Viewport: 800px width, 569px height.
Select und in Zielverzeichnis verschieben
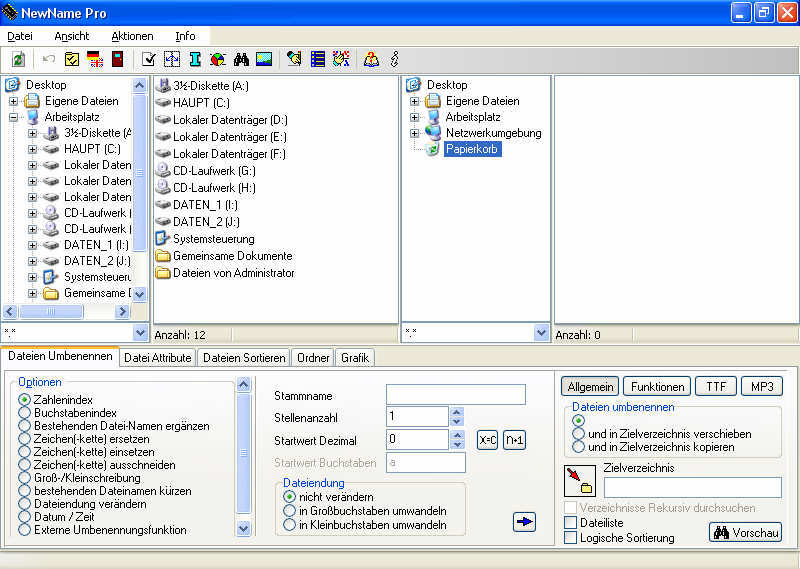(578, 434)
